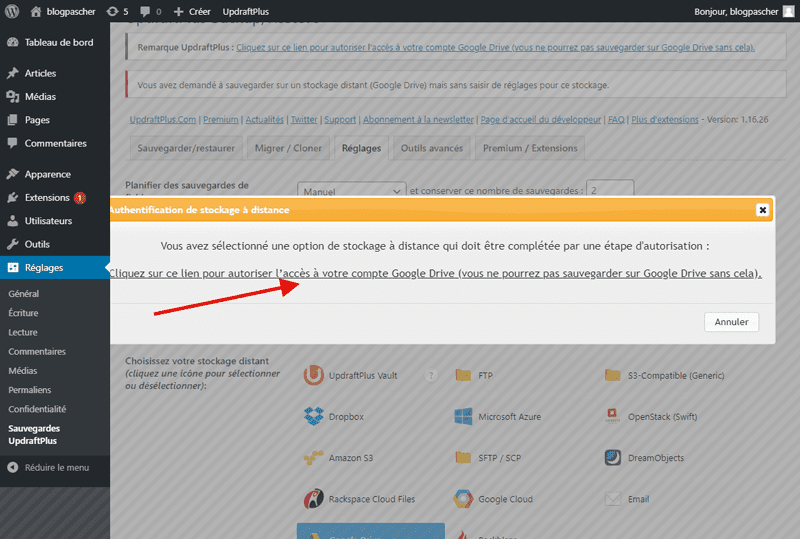This screenshot has height=539, width=800.
Task: Click the Remarque UpdraftPlus Google Drive link
Action: pyautogui.click(x=495, y=47)
